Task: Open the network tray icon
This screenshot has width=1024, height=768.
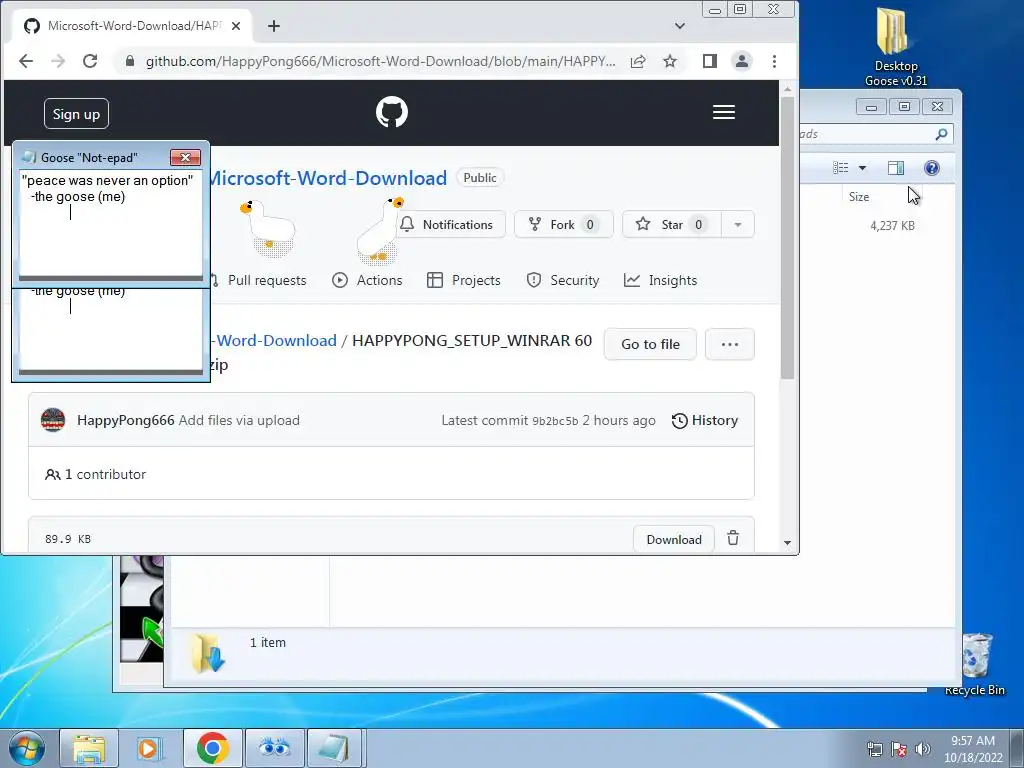Action: coord(874,749)
